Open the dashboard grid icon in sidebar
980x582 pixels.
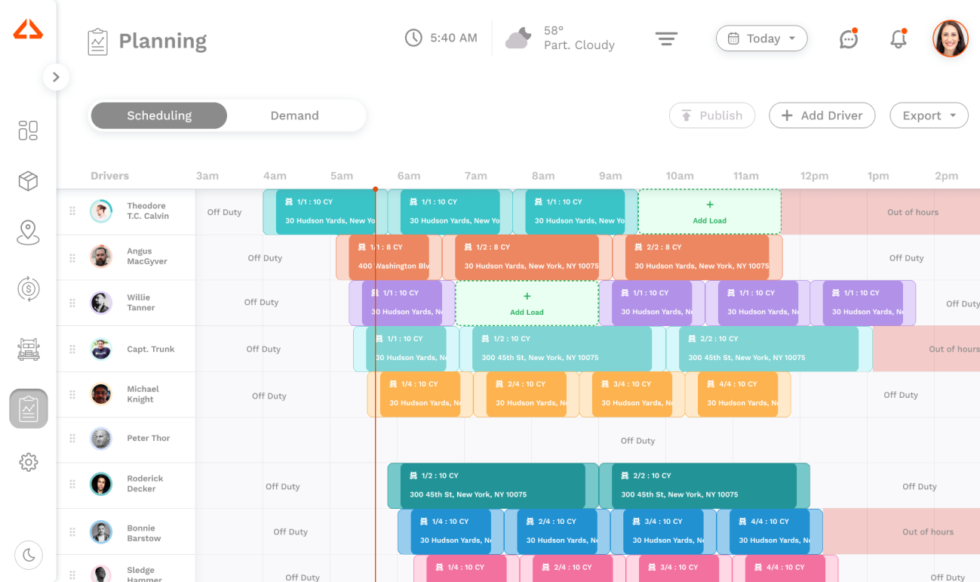click(x=28, y=130)
